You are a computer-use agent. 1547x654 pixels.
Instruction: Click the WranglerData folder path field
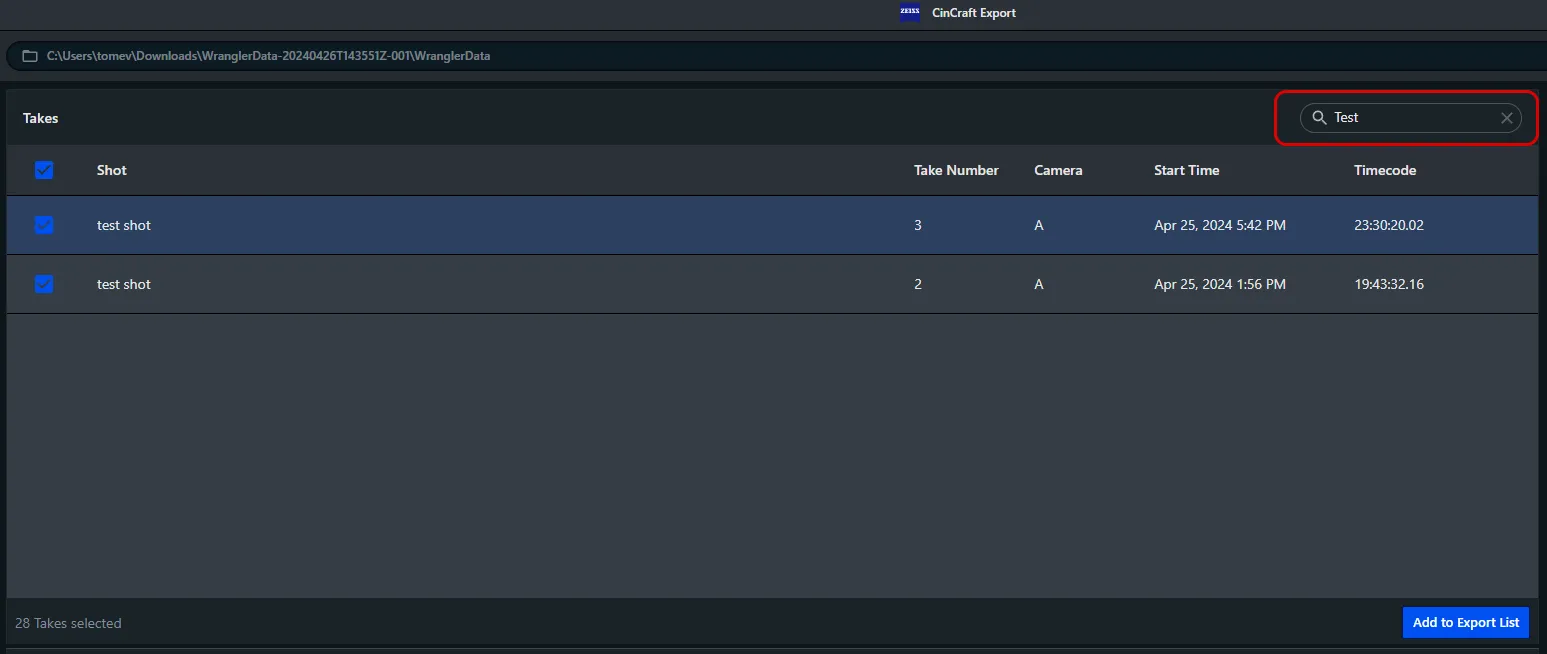[776, 56]
